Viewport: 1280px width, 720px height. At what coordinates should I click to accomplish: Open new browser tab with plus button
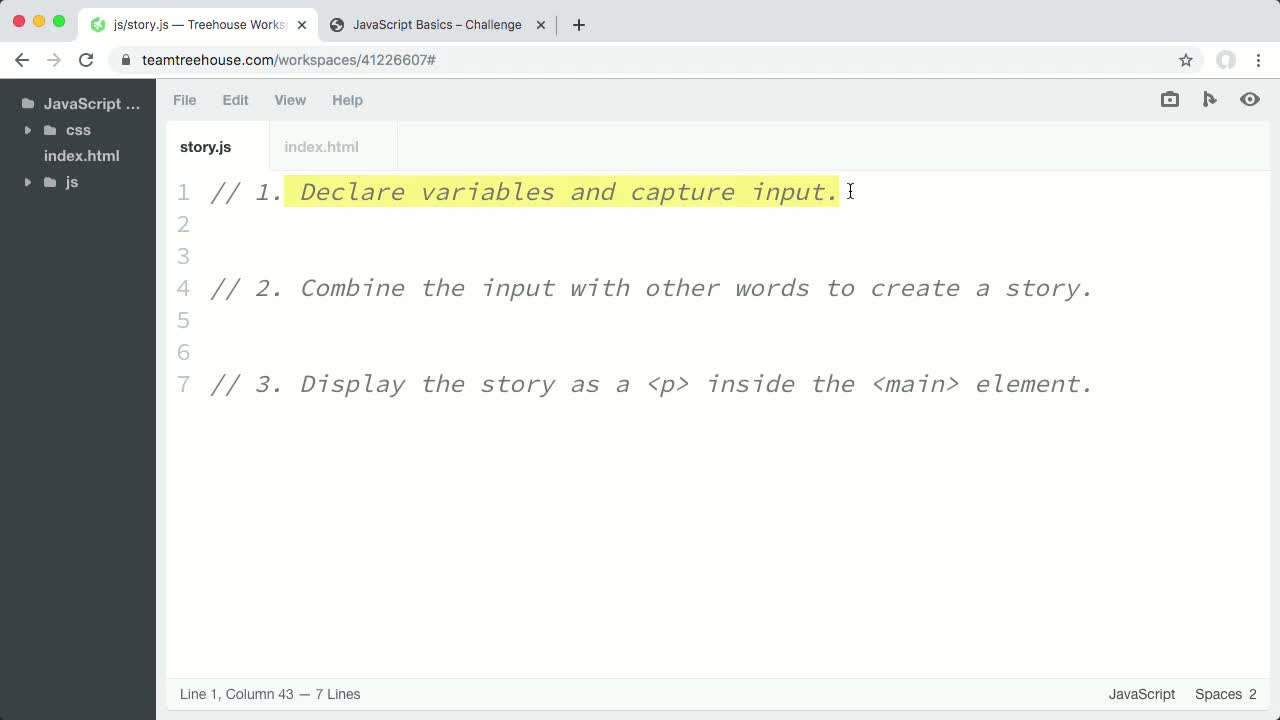click(578, 25)
